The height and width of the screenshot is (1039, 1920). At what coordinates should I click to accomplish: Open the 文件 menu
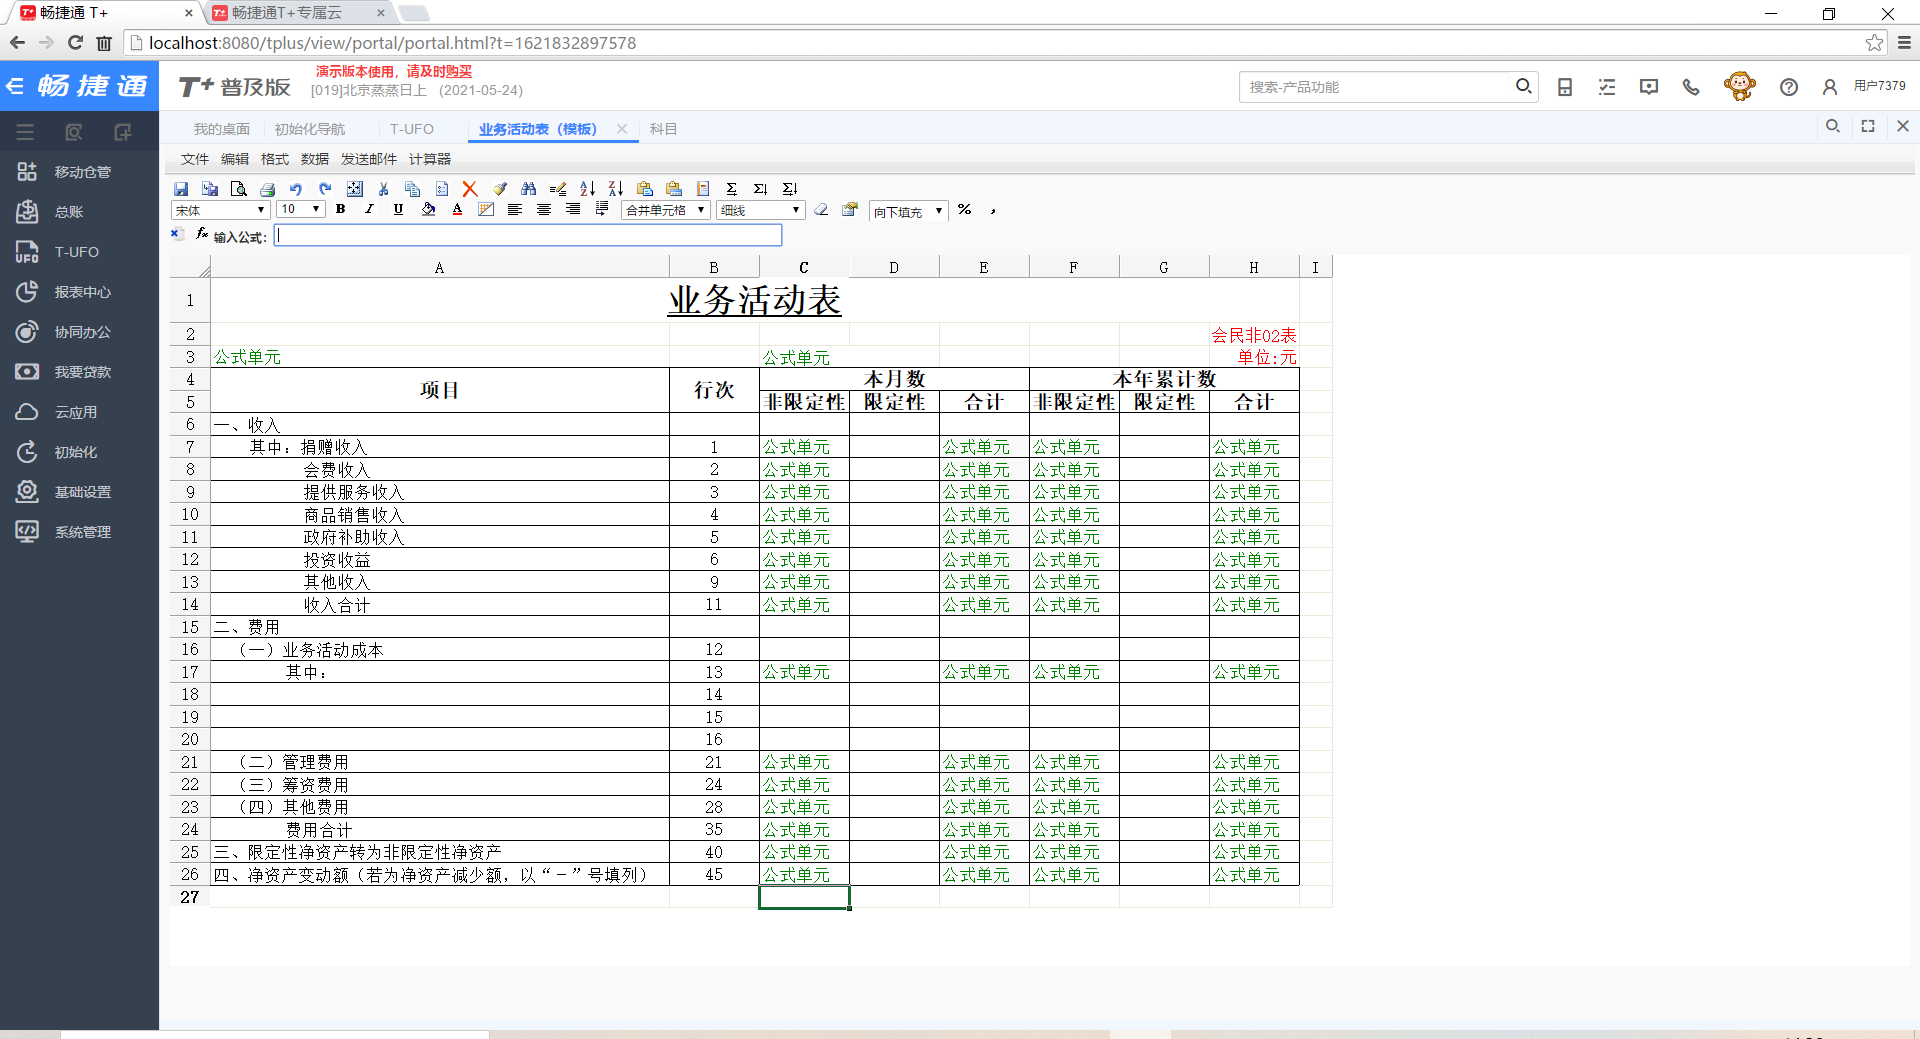pyautogui.click(x=195, y=159)
